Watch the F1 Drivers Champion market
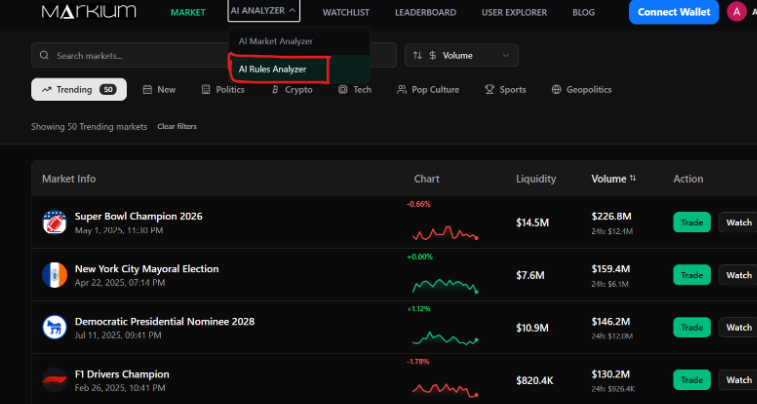 point(739,380)
